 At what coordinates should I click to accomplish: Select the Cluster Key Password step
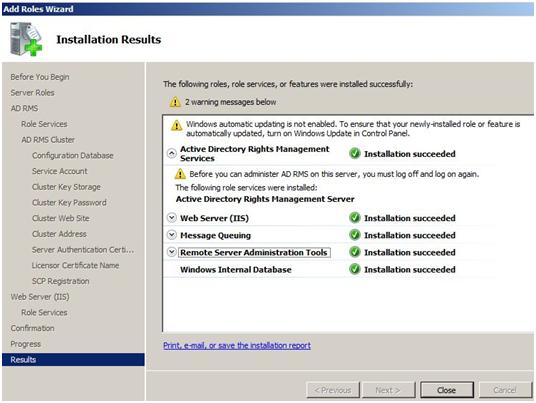click(x=69, y=203)
